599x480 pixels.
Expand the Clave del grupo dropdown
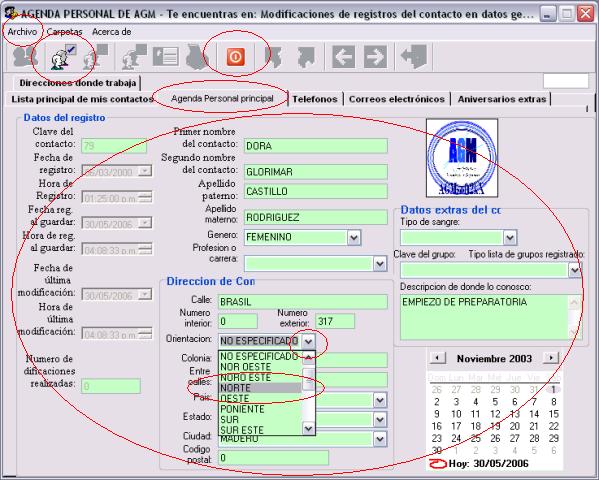[575, 270]
